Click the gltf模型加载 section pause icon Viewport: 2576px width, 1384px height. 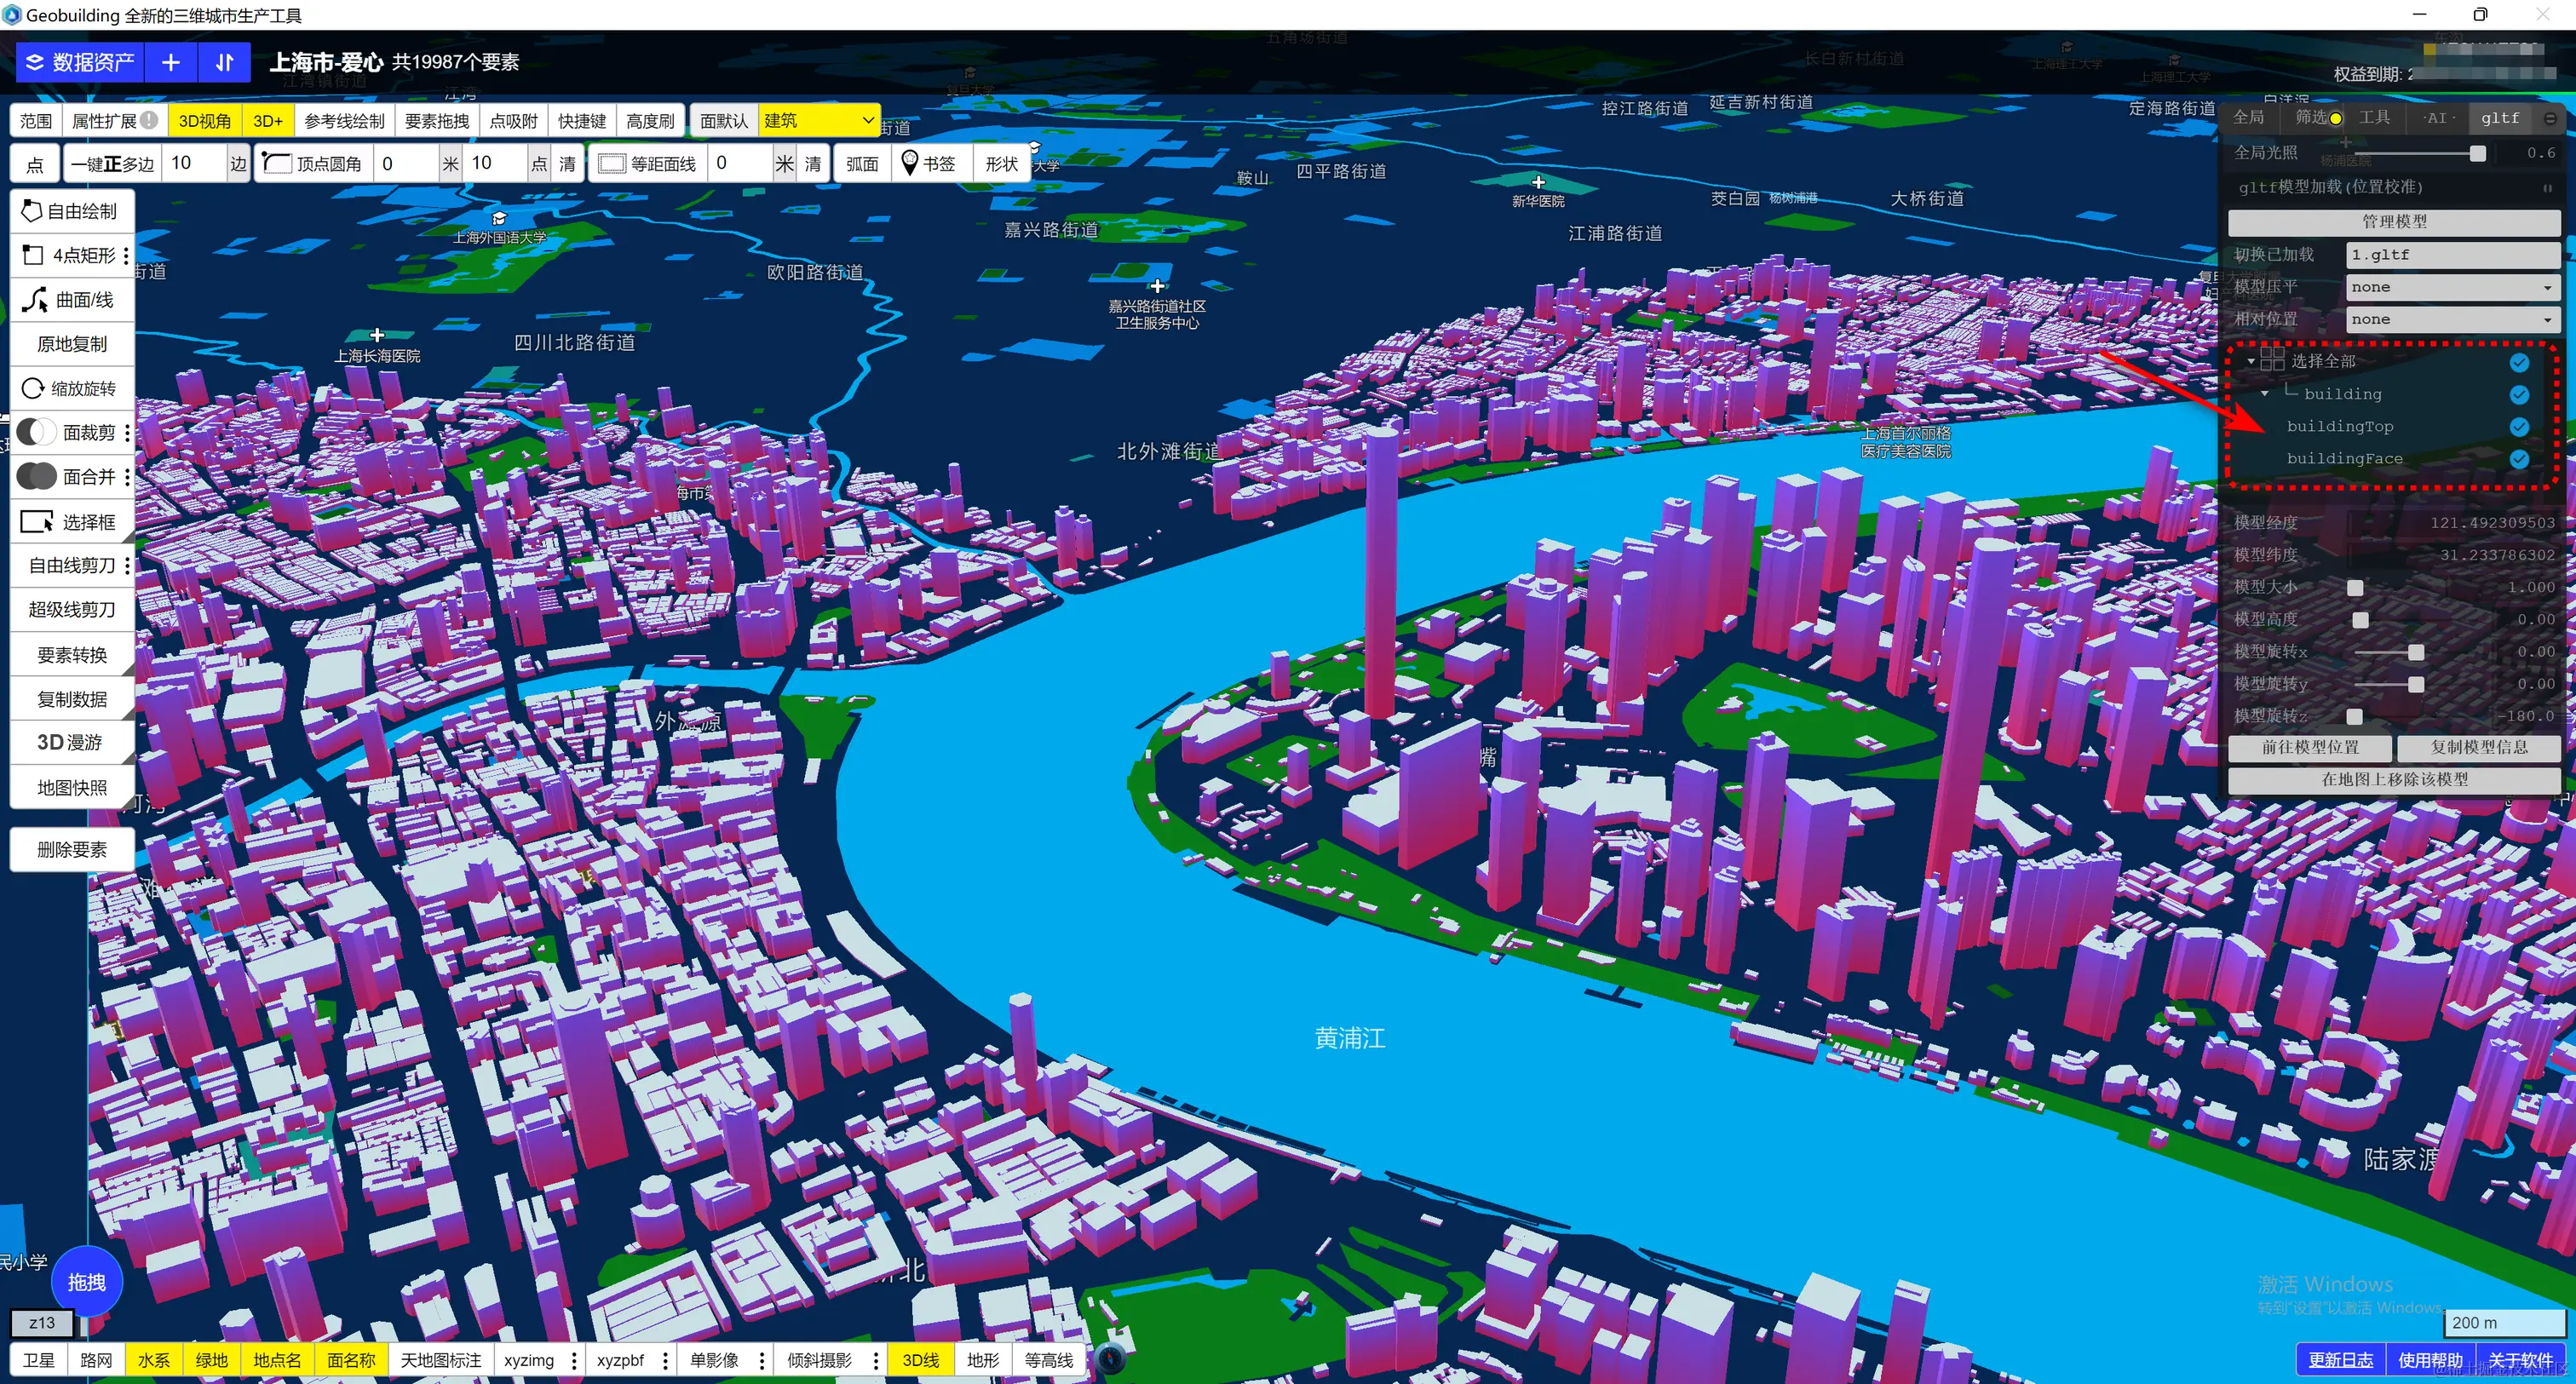pyautogui.click(x=2547, y=188)
